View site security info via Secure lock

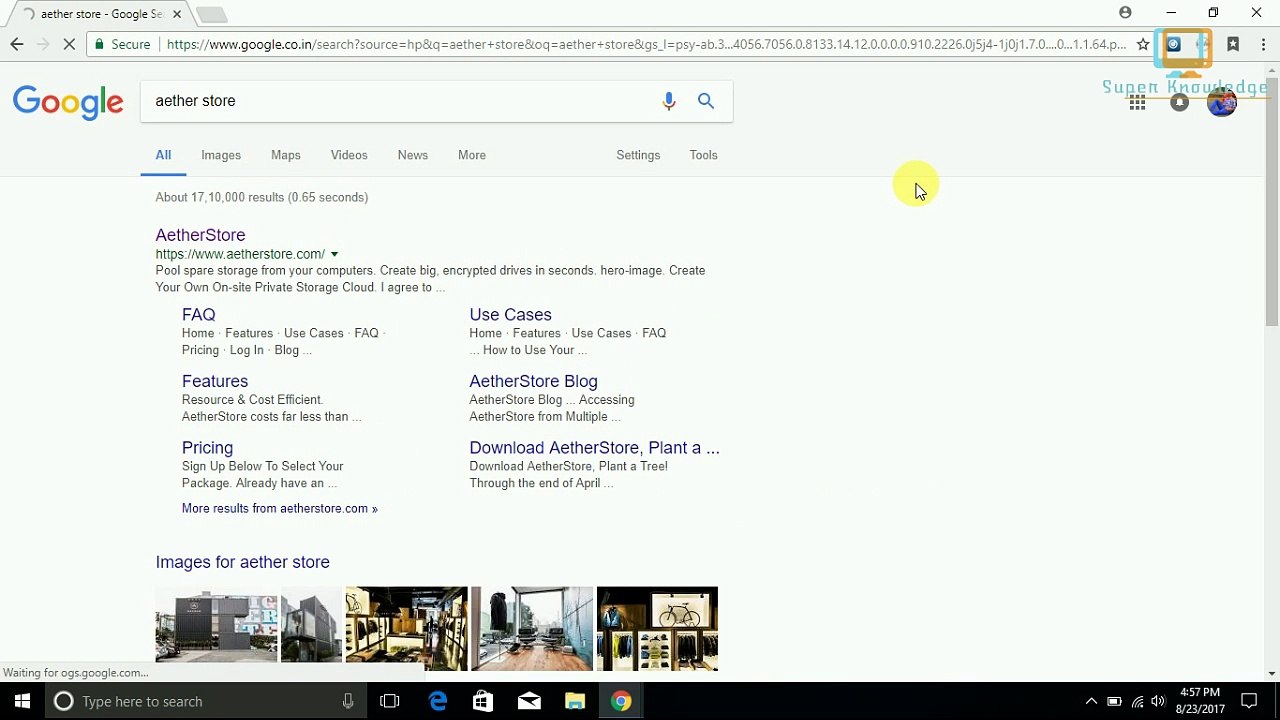(x=122, y=44)
